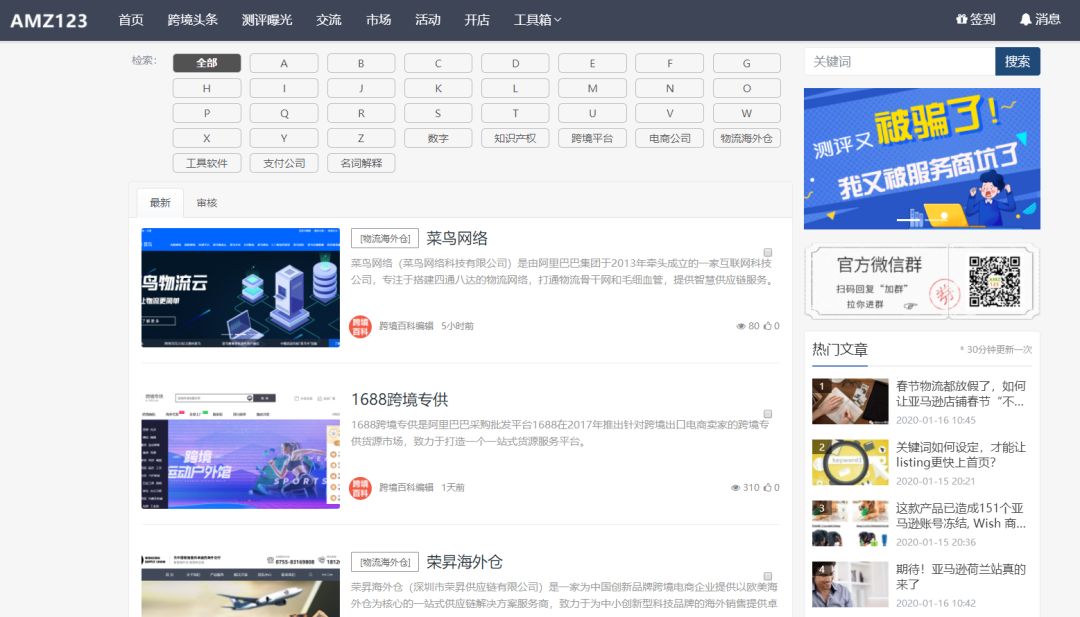This screenshot has width=1080, height=617.
Task: Focus the 关键词 search input field
Action: tap(900, 61)
